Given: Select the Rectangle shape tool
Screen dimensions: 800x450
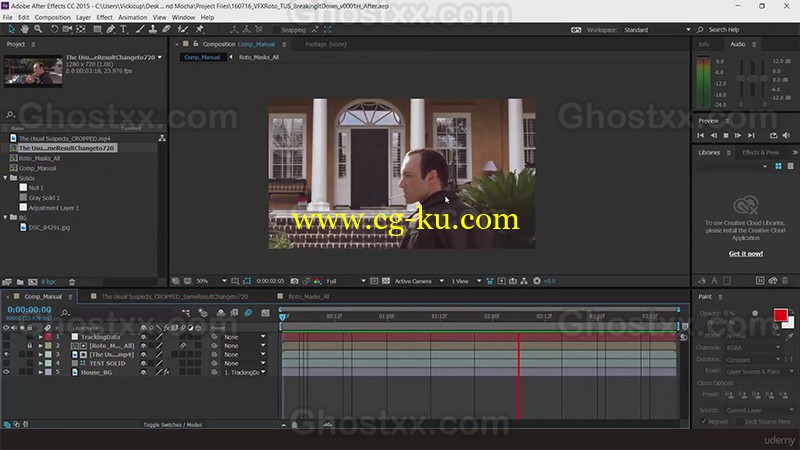Looking at the screenshot, I should click(97, 30).
